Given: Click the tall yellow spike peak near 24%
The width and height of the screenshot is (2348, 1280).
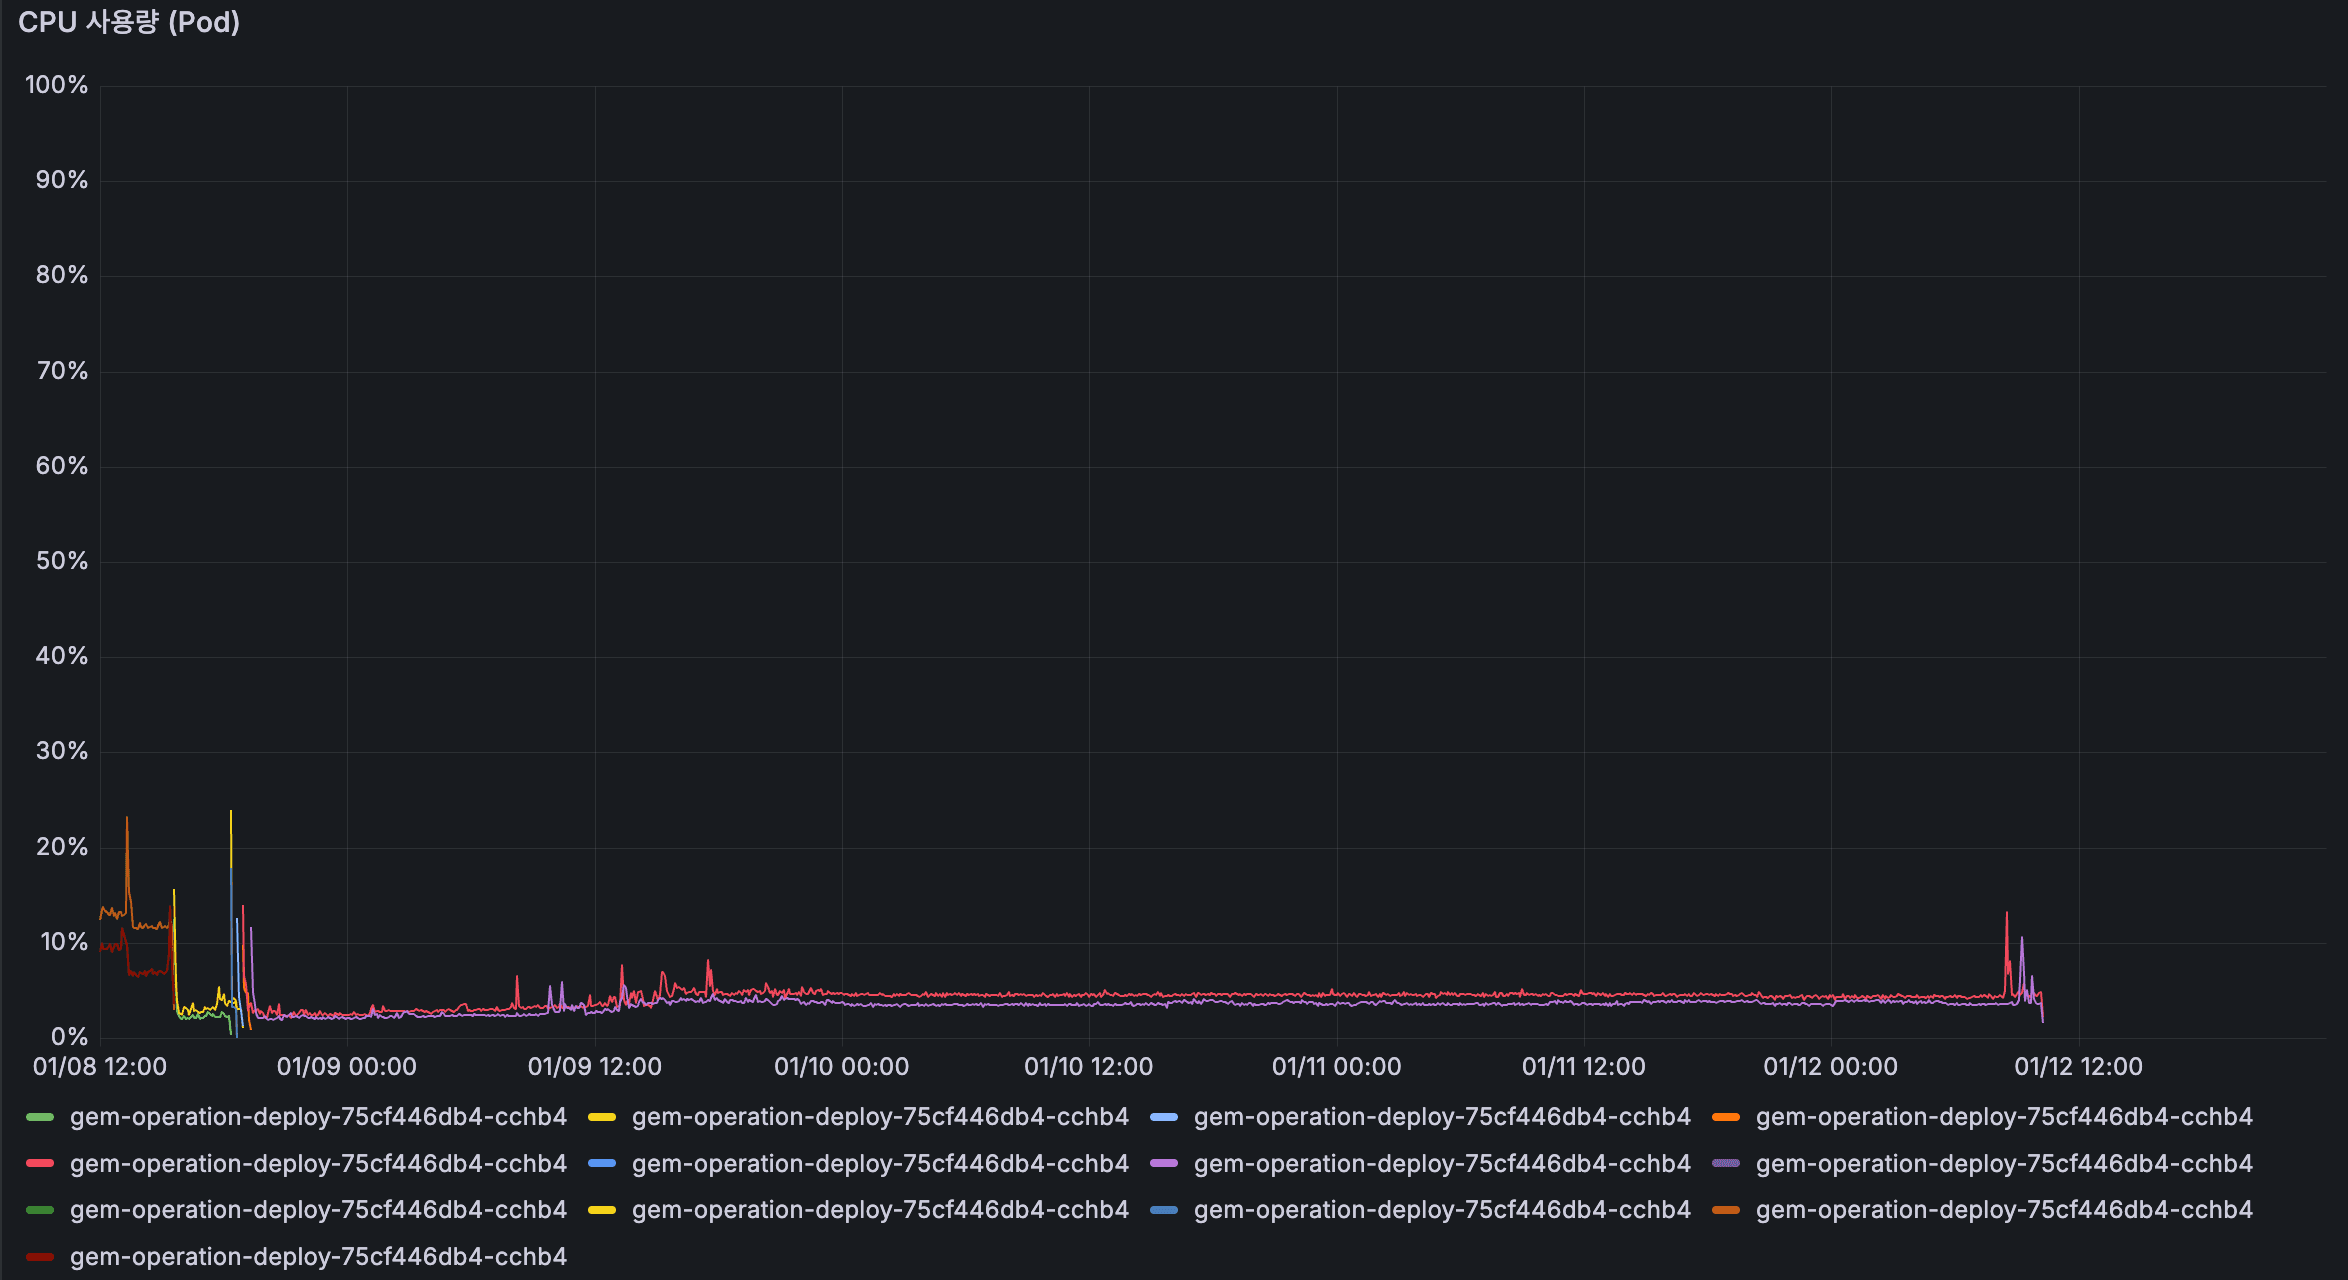Looking at the screenshot, I should (231, 813).
